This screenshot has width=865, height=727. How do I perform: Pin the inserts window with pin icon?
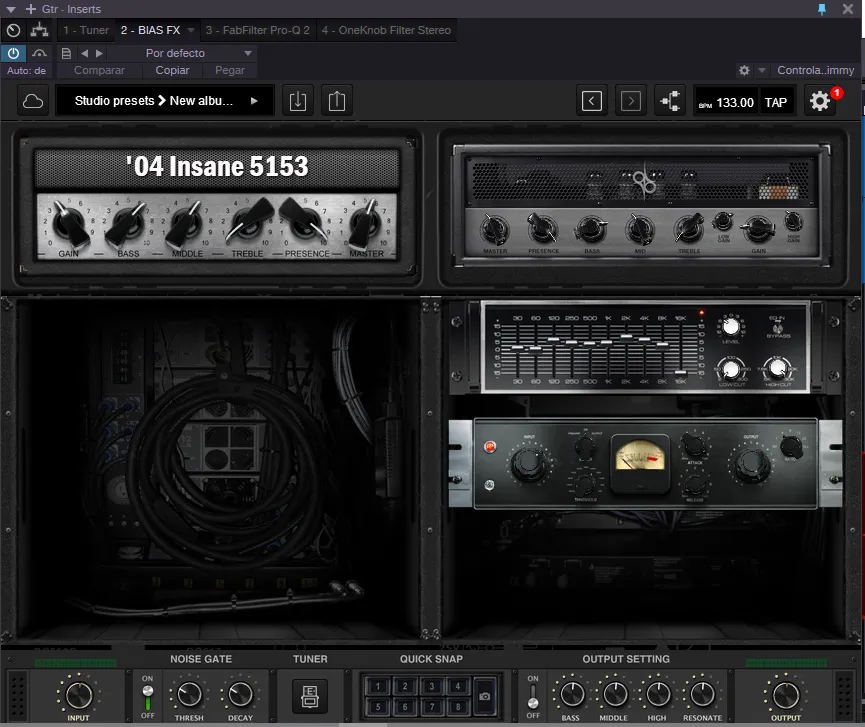click(x=822, y=9)
